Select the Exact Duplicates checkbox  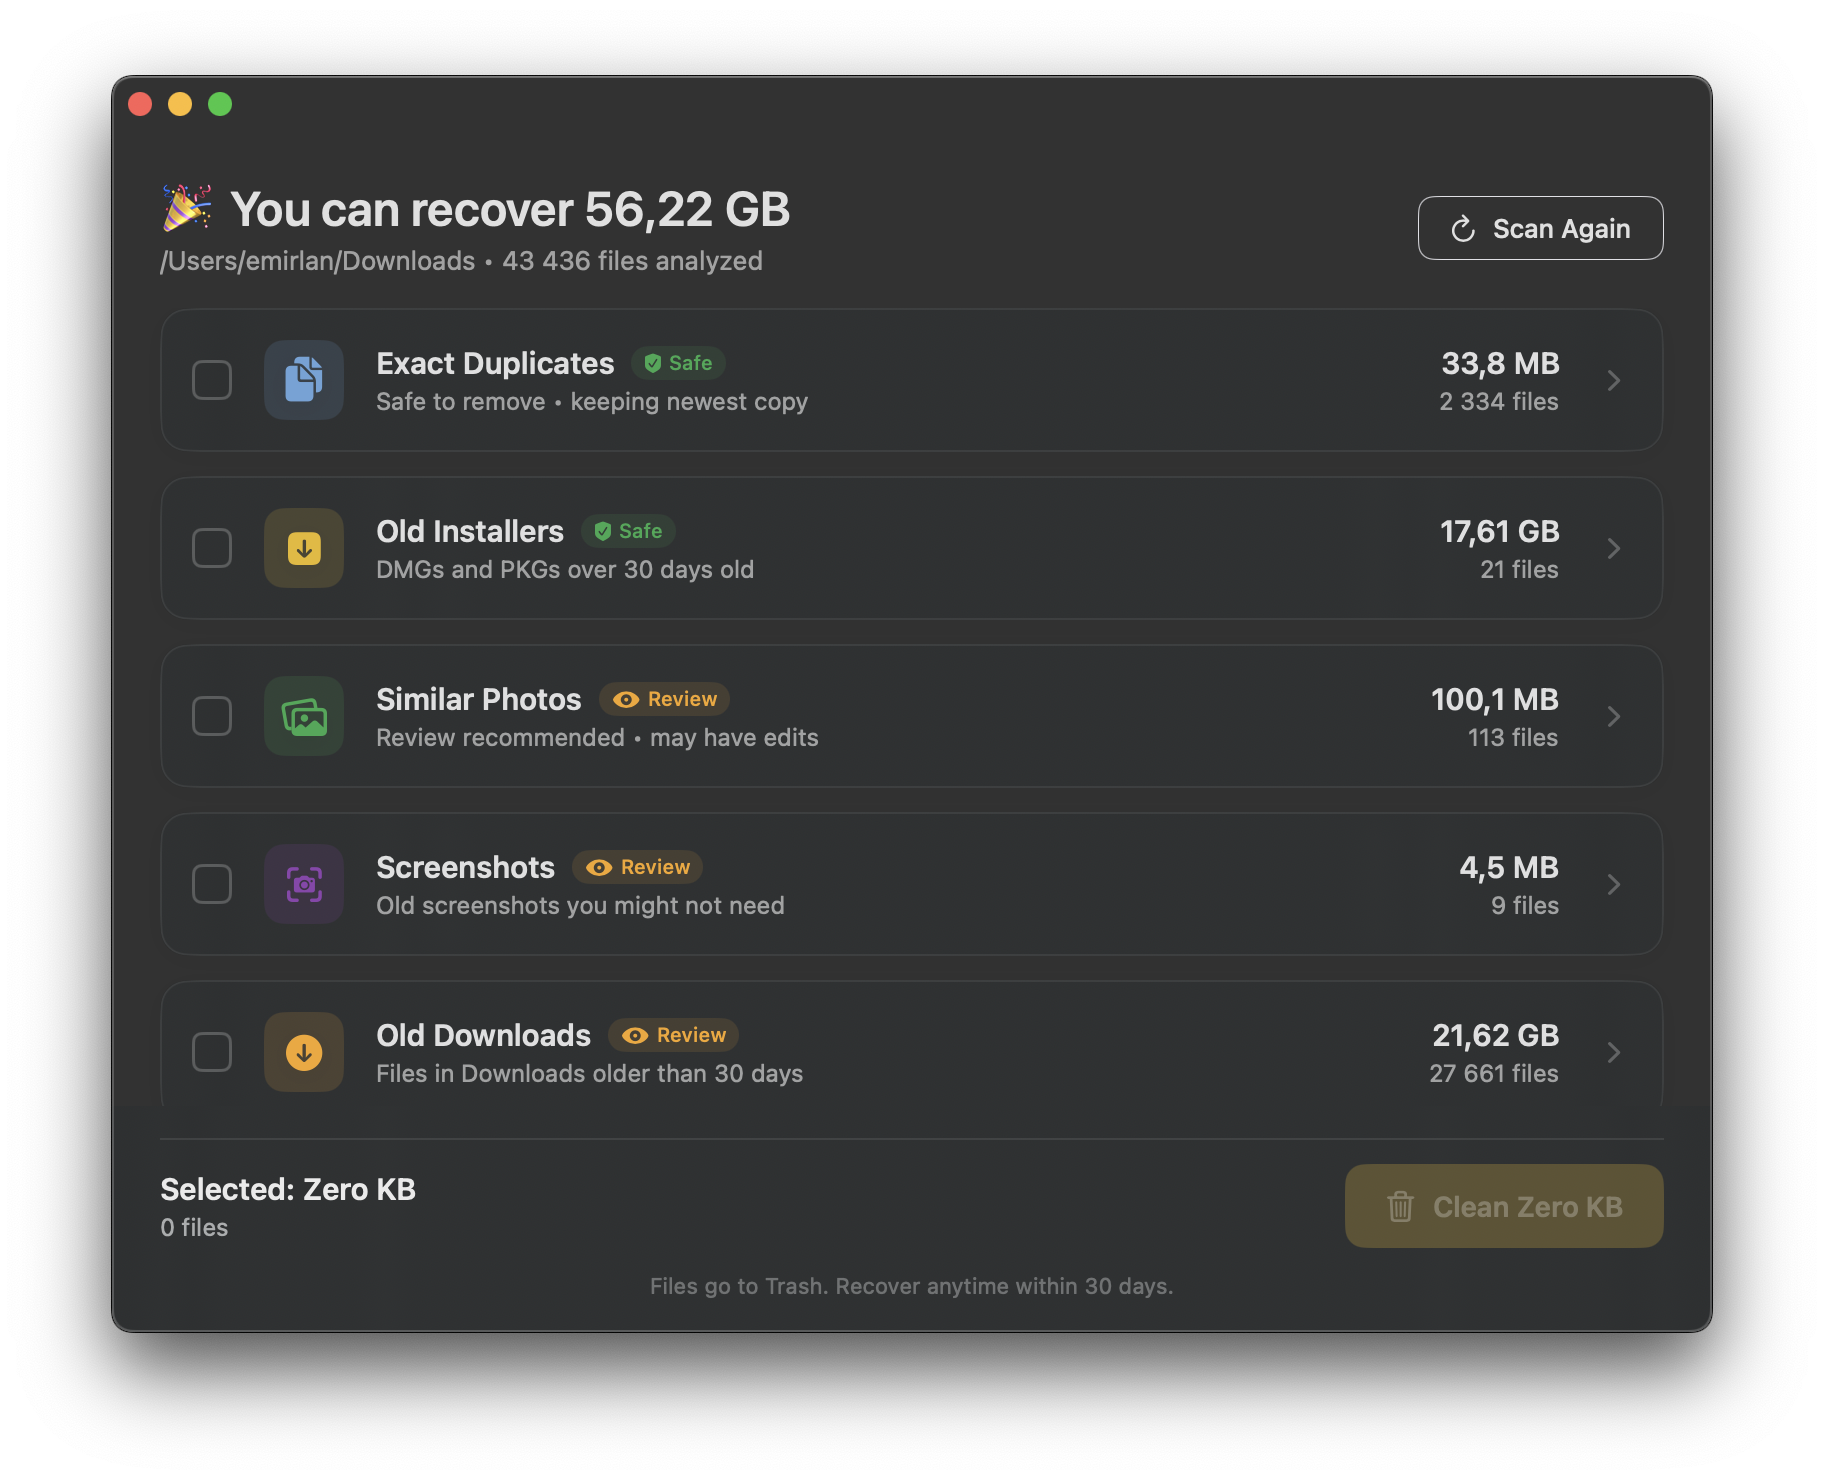point(212,380)
